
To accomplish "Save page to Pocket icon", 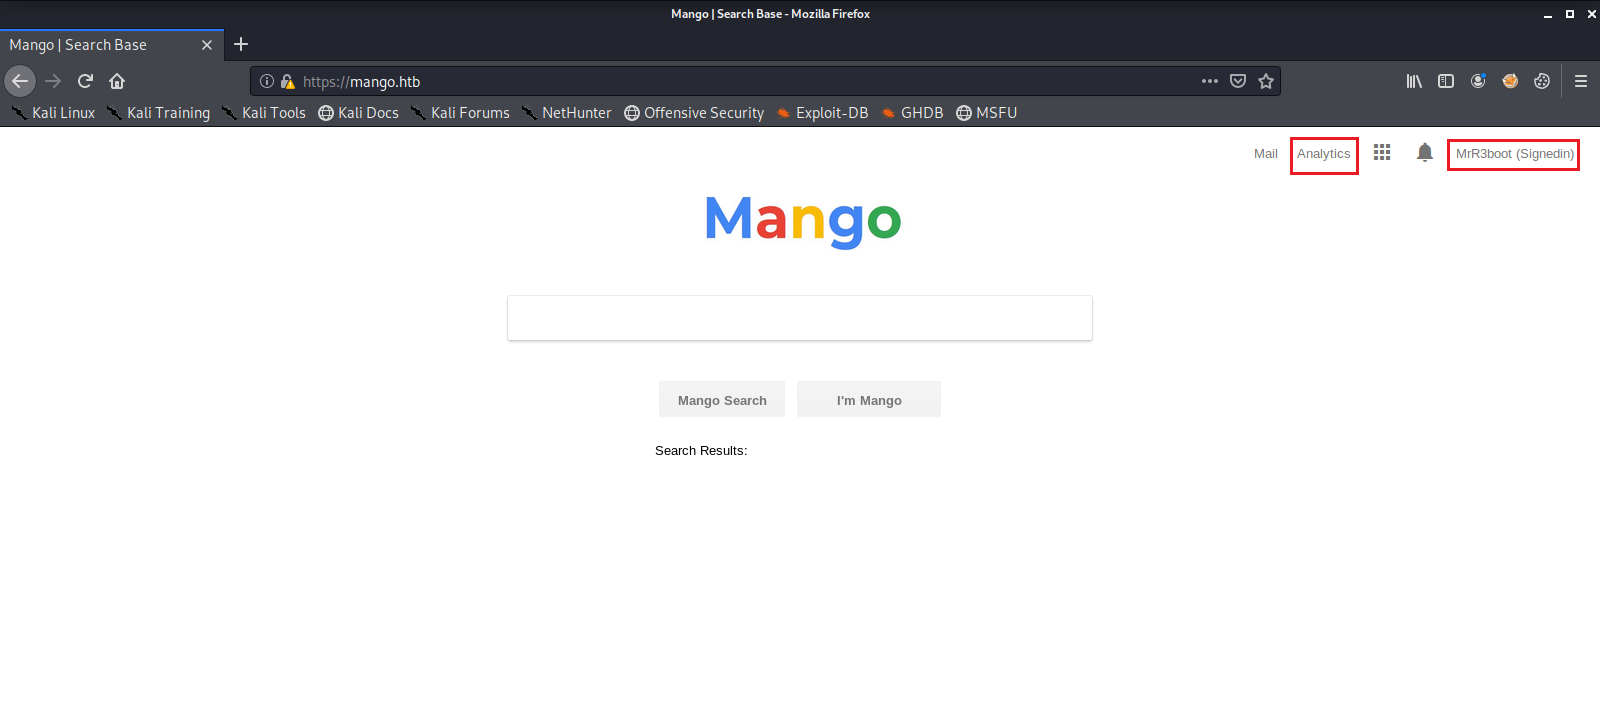I will tap(1238, 81).
